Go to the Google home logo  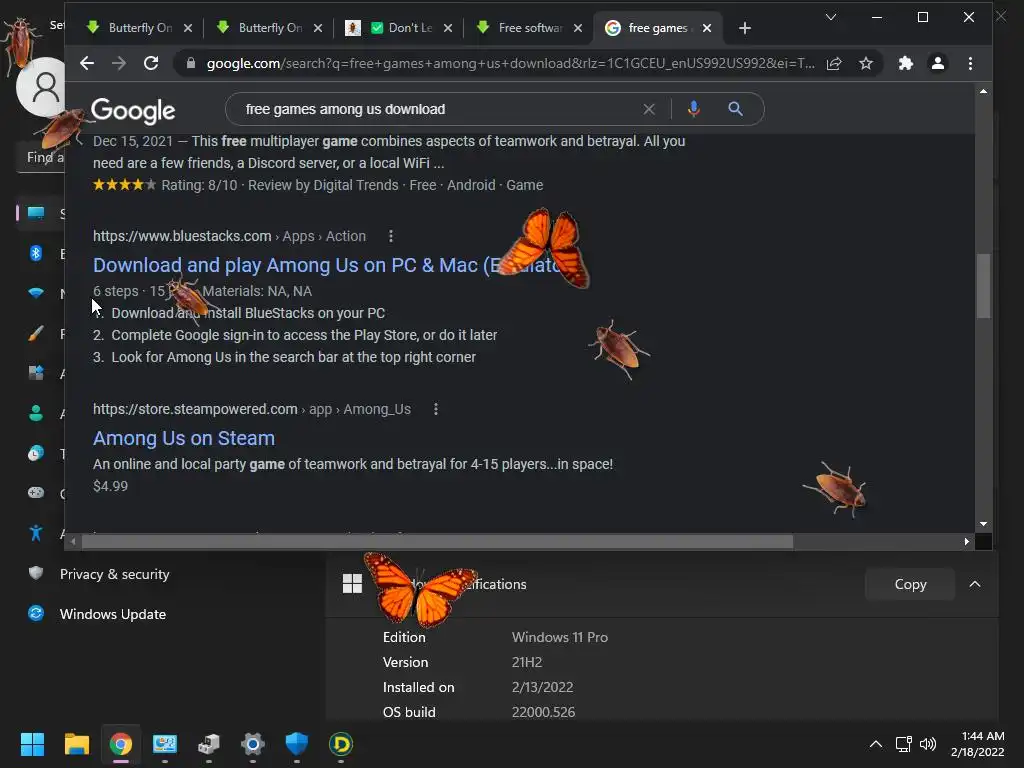(x=133, y=111)
